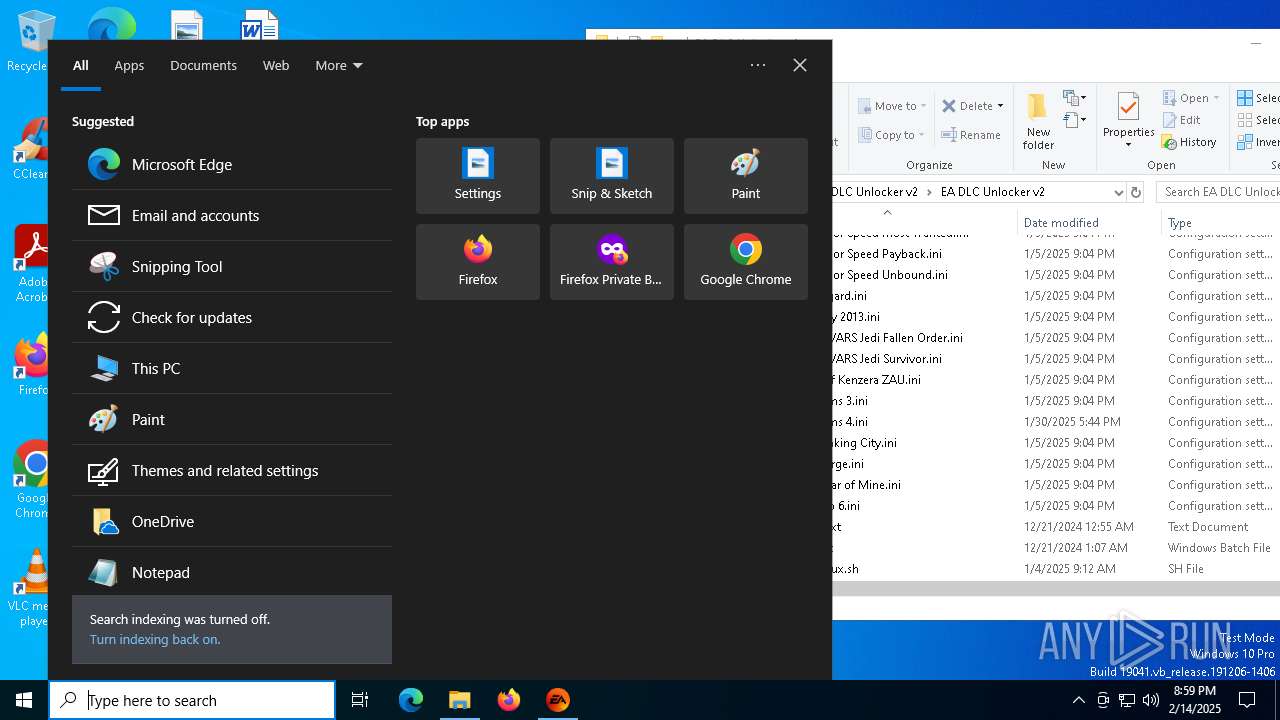Viewport: 1280px width, 720px height.
Task: Launch Snipping Tool from suggestions
Action: [231, 266]
